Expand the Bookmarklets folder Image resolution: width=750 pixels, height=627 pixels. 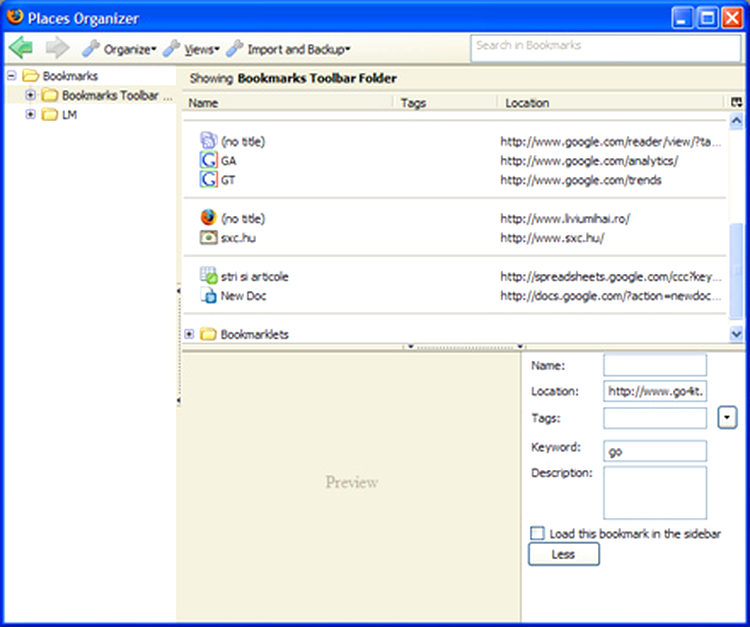coord(189,334)
